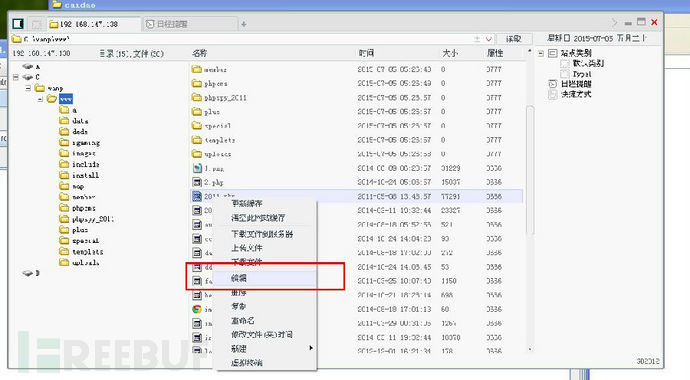The image size is (690, 380).
Task: Click the templets folder icon in the file list
Action: [197, 140]
